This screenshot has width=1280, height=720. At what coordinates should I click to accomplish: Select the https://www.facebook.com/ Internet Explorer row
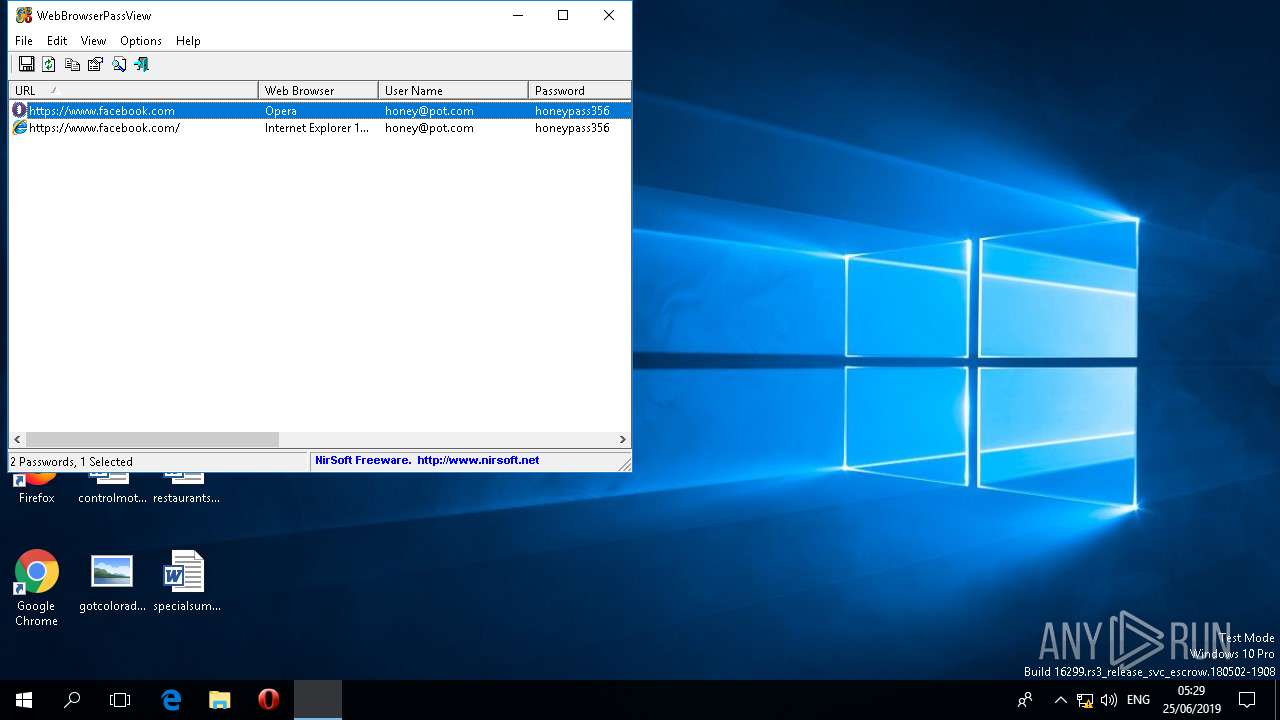click(320, 127)
